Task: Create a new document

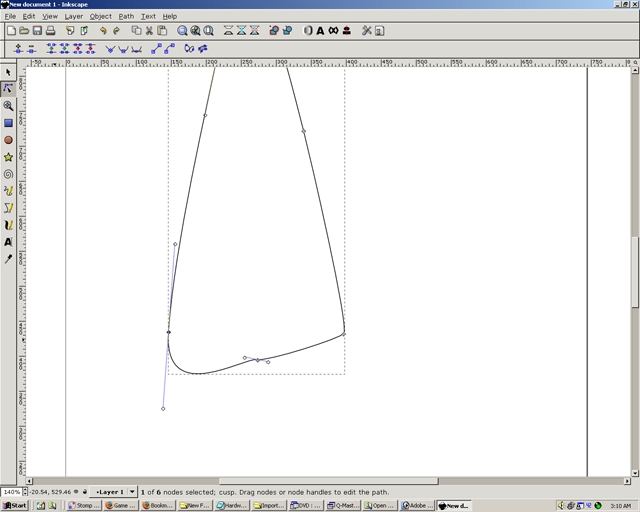Action: coord(11,31)
